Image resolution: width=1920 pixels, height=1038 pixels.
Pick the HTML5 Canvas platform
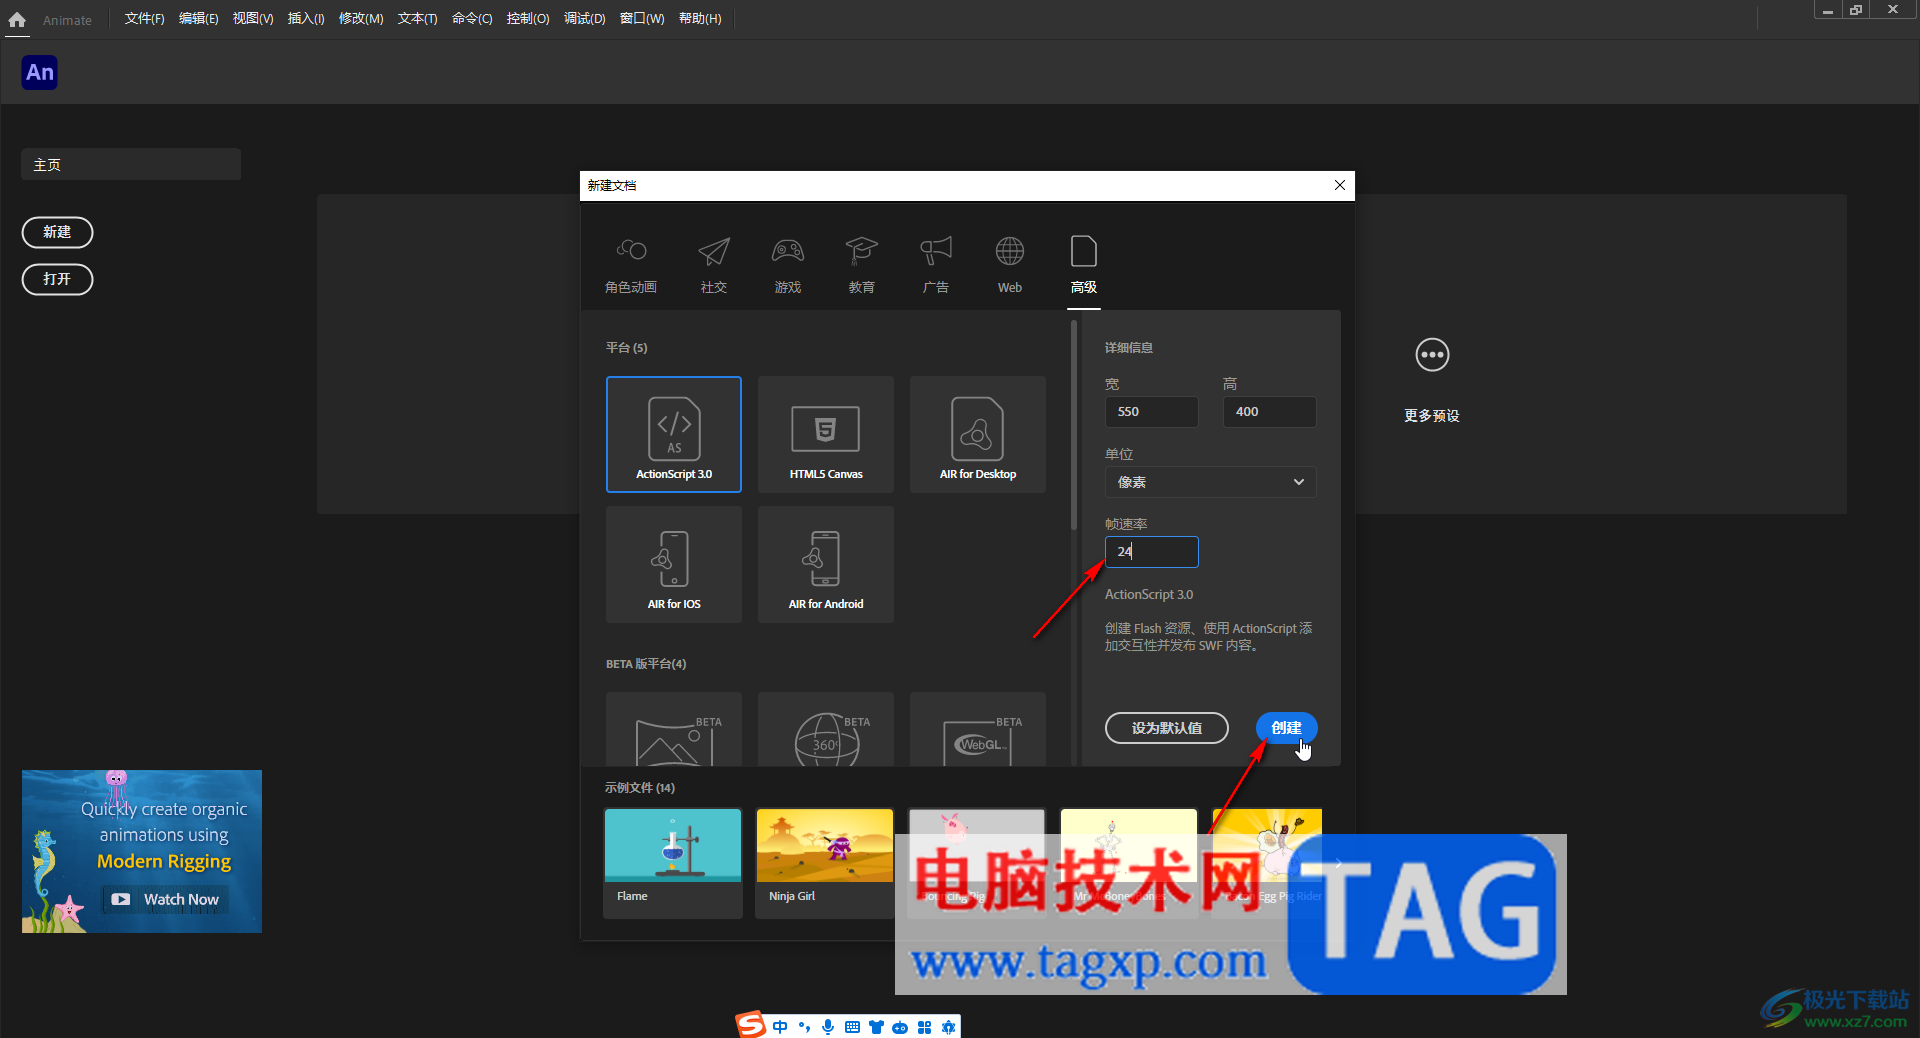pyautogui.click(x=826, y=434)
